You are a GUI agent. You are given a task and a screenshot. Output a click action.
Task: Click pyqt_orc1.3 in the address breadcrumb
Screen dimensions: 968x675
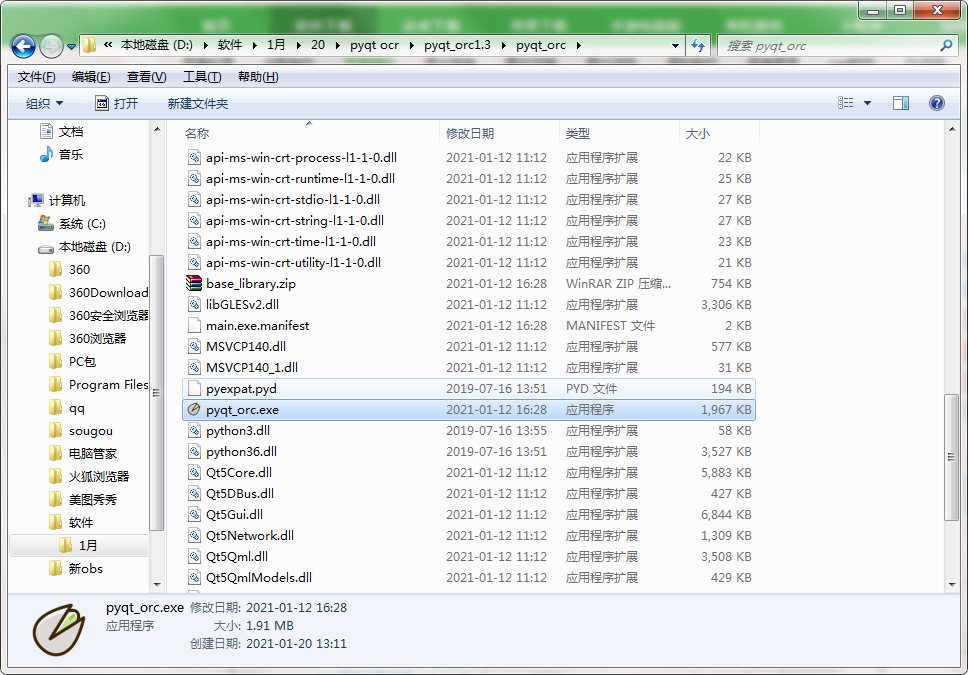click(x=457, y=45)
